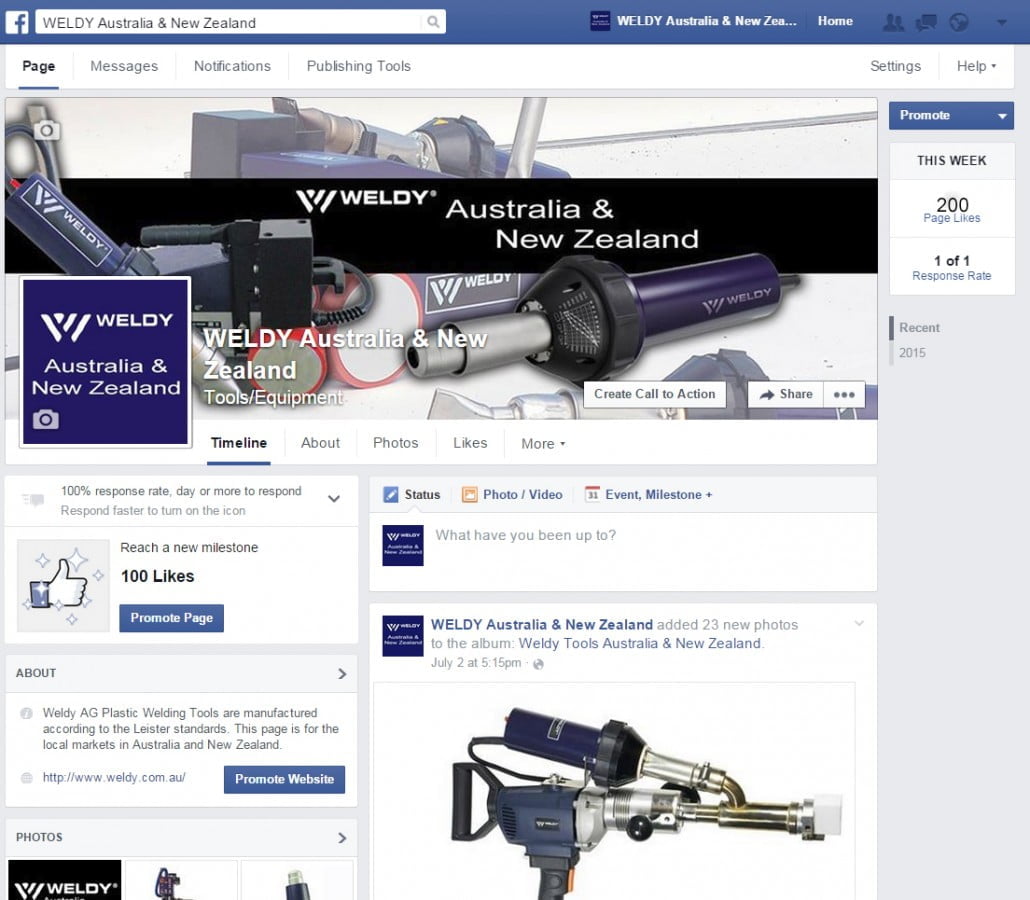
Task: Switch to the Publishing Tools tab
Action: click(x=358, y=66)
